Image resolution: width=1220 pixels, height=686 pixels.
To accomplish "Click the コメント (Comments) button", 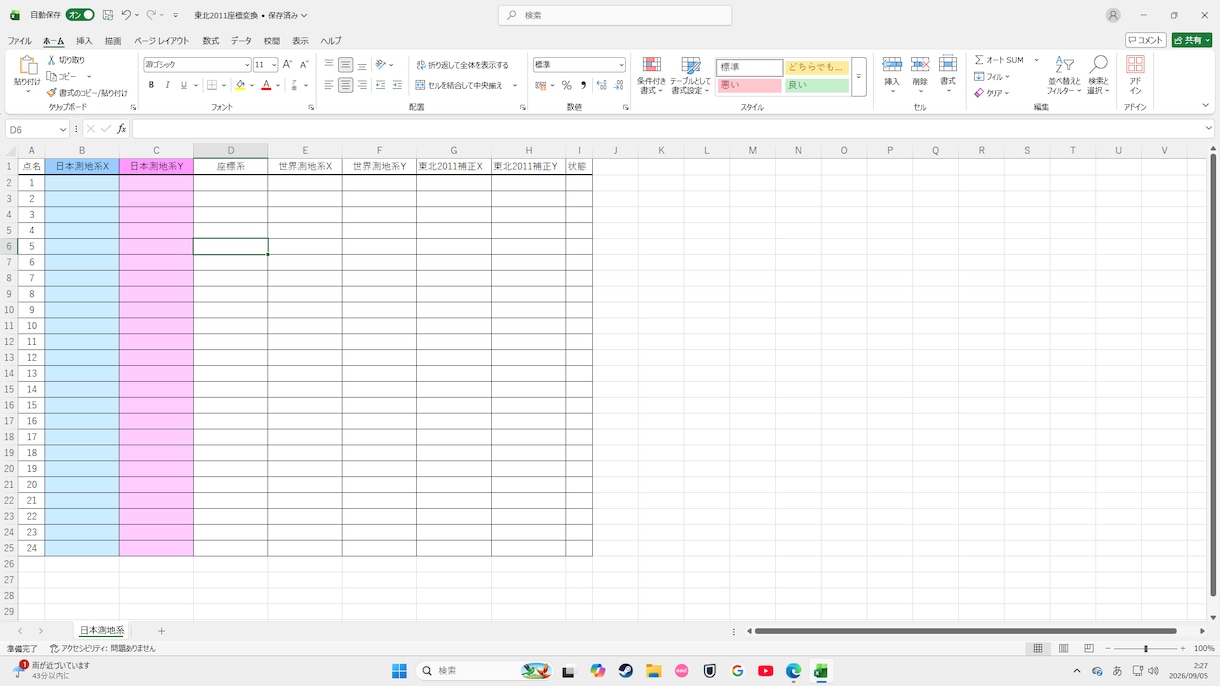I will coord(1146,40).
